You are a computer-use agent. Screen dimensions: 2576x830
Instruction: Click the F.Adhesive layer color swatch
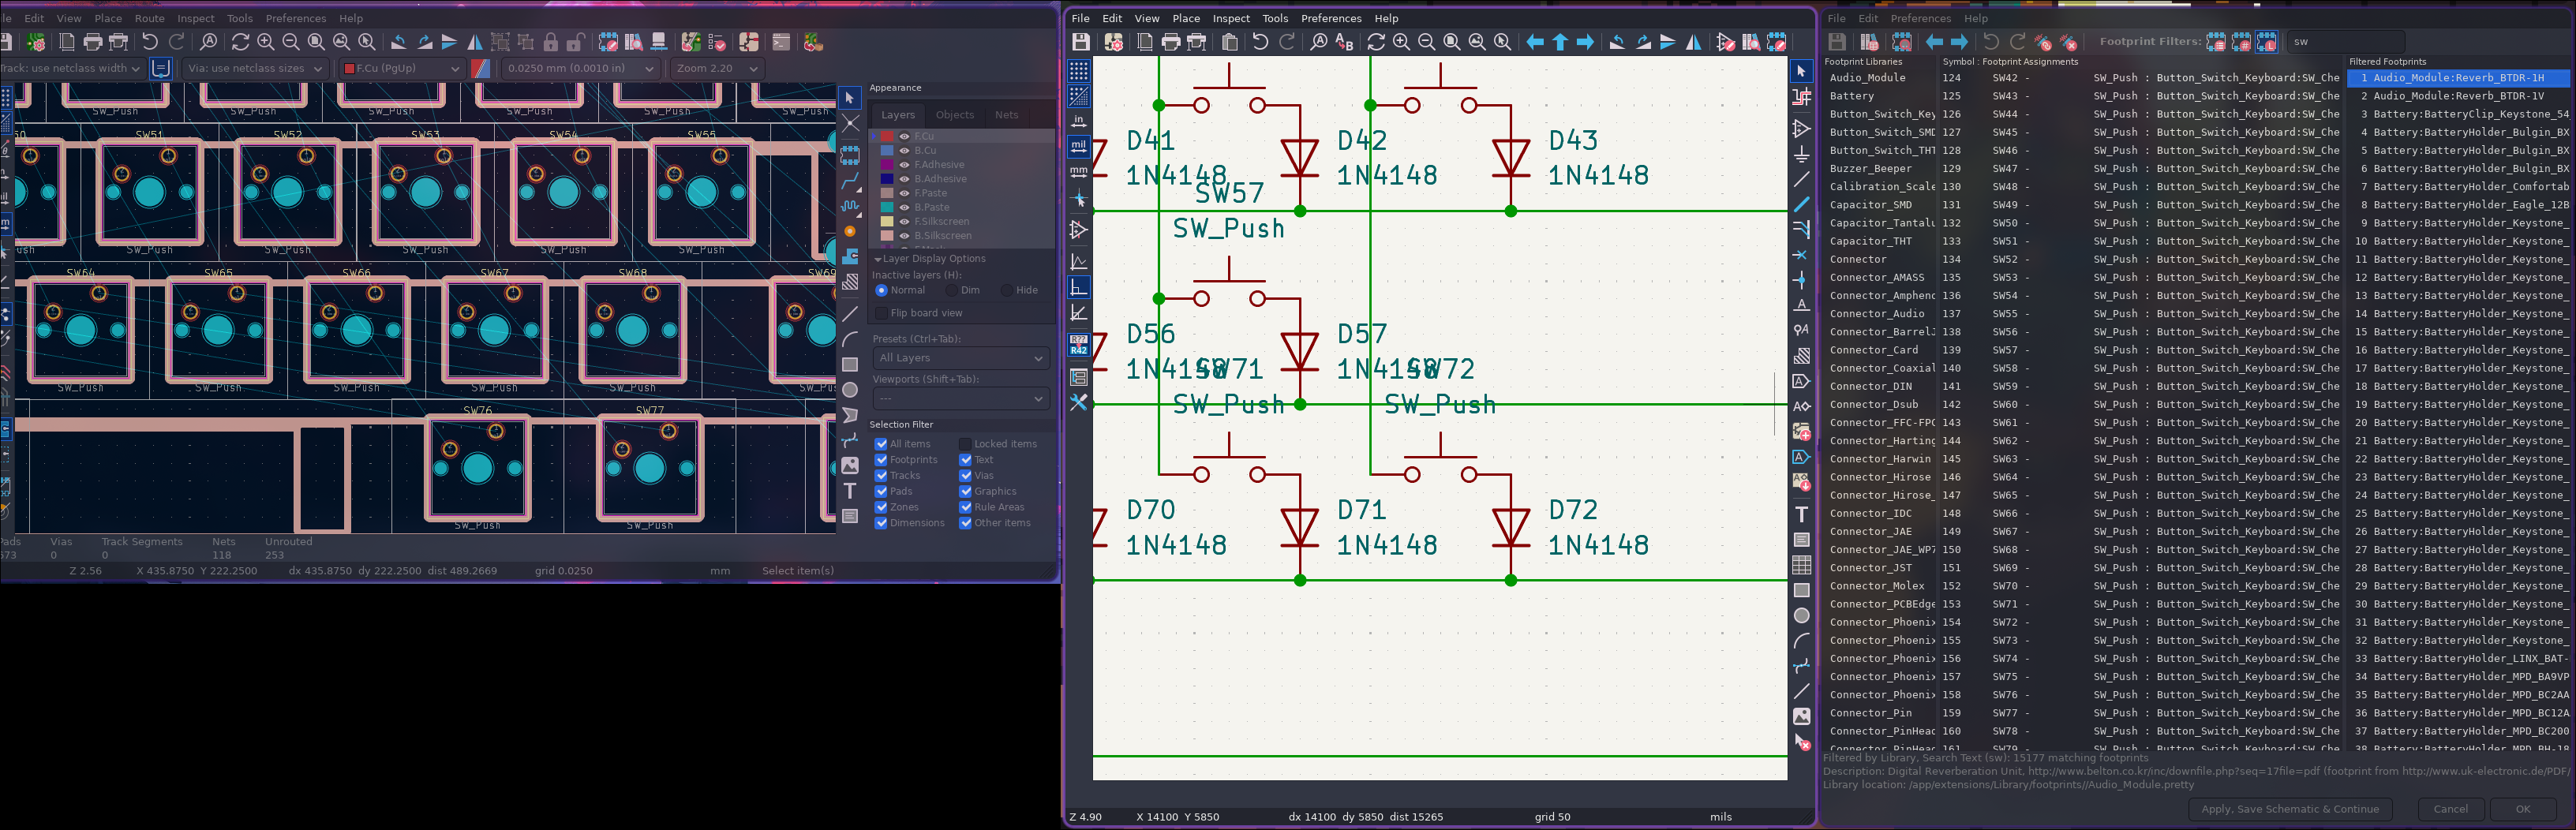[x=887, y=165]
